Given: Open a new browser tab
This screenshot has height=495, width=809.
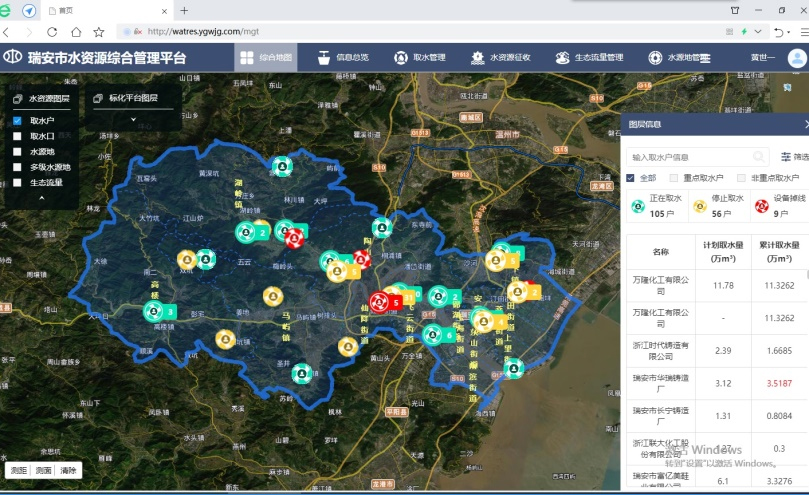Looking at the screenshot, I should click(x=184, y=10).
